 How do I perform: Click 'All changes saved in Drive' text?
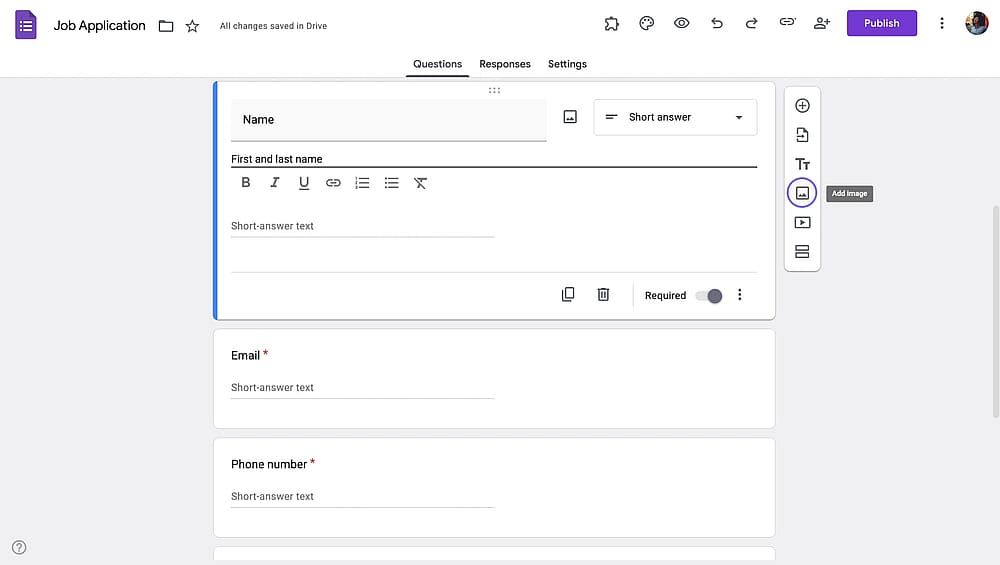273,26
